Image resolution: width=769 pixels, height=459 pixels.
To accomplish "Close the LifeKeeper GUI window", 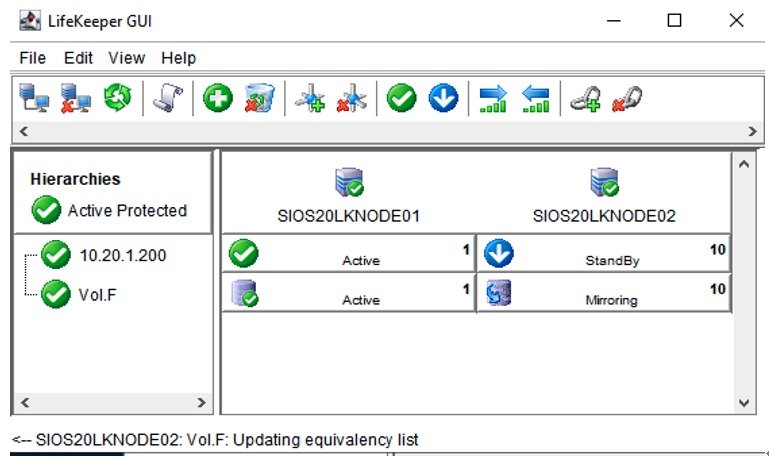I will click(736, 20).
